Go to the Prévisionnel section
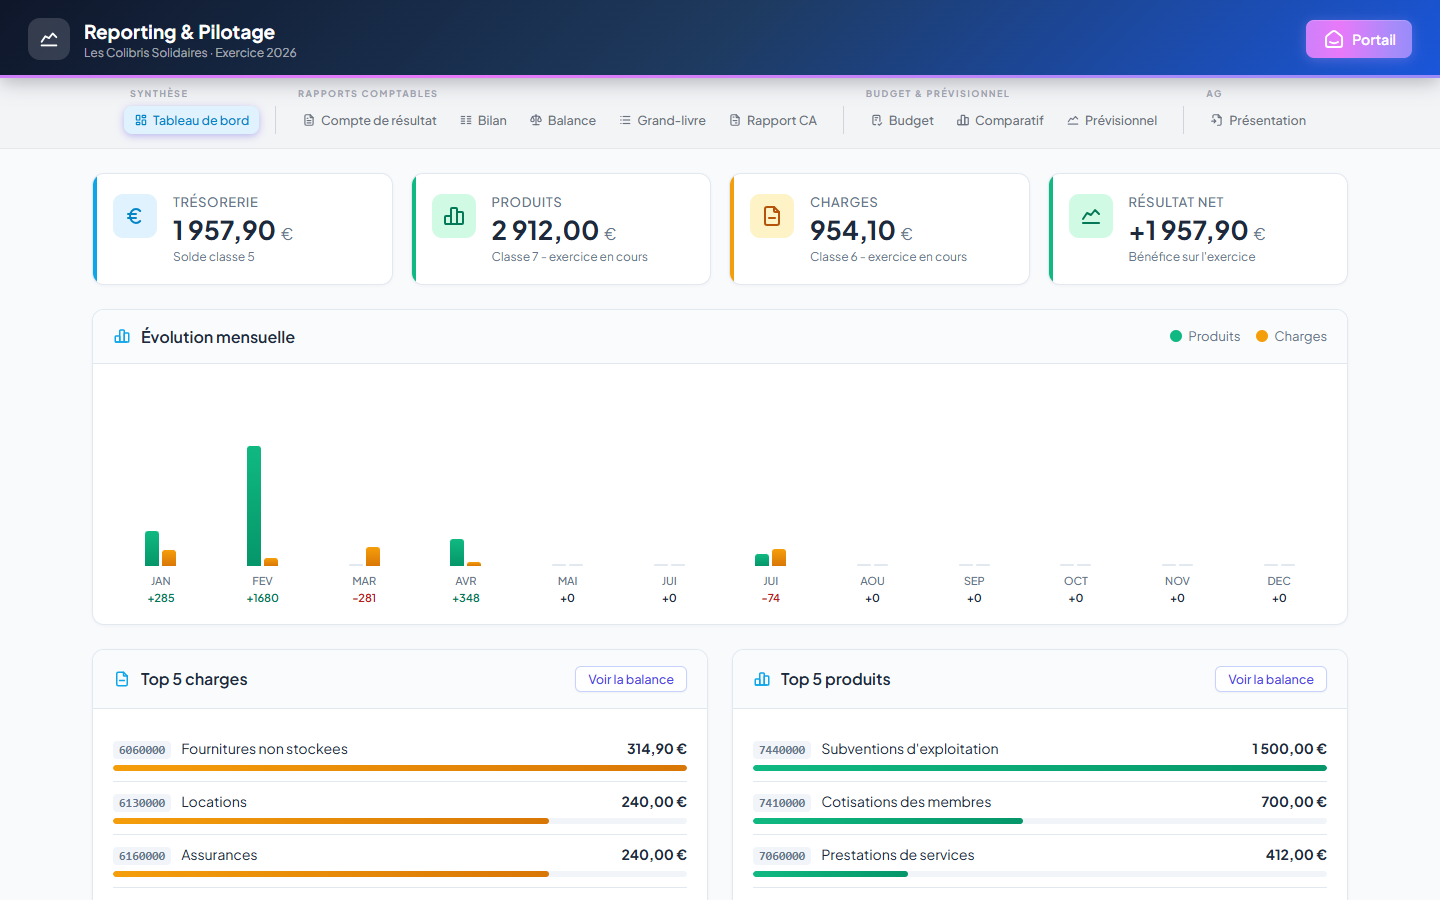The image size is (1440, 900). pos(1112,120)
